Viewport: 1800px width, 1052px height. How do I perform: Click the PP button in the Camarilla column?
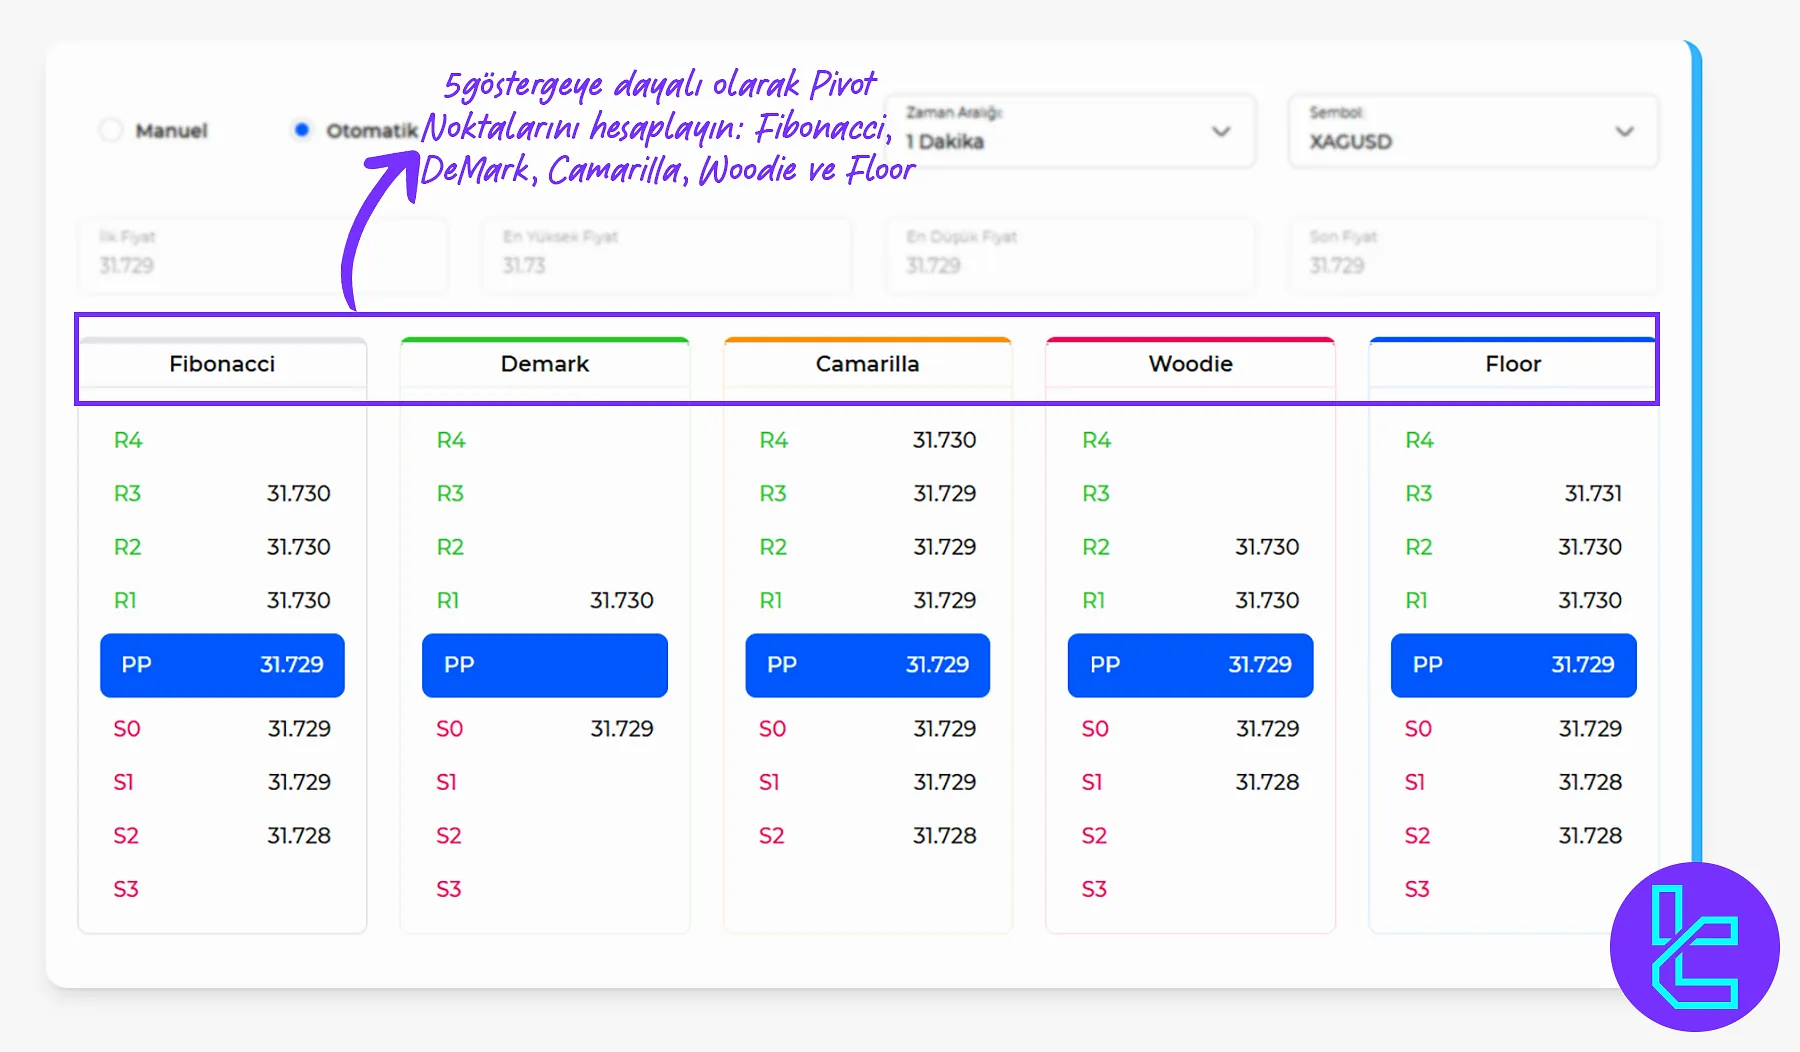866,665
